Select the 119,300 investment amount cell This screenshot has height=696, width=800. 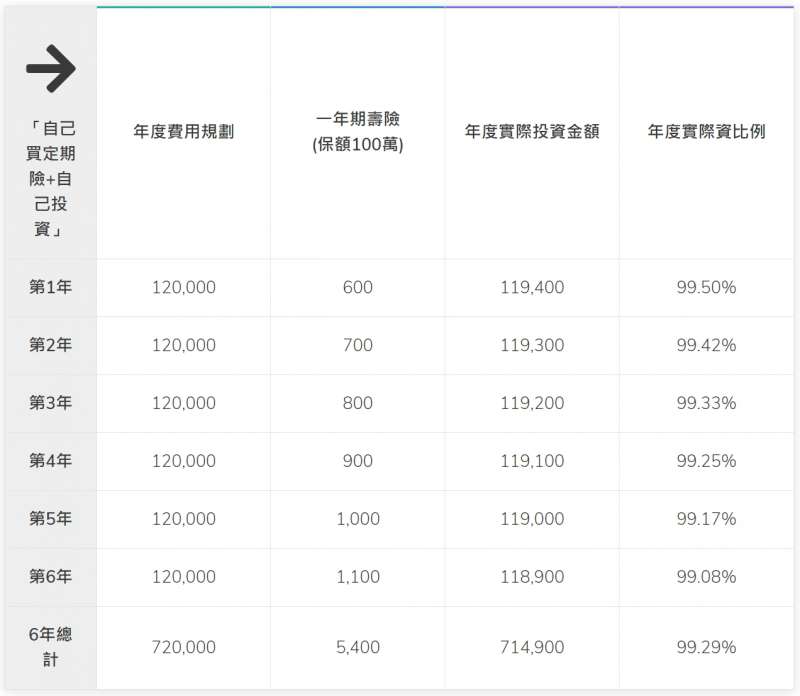coord(532,345)
